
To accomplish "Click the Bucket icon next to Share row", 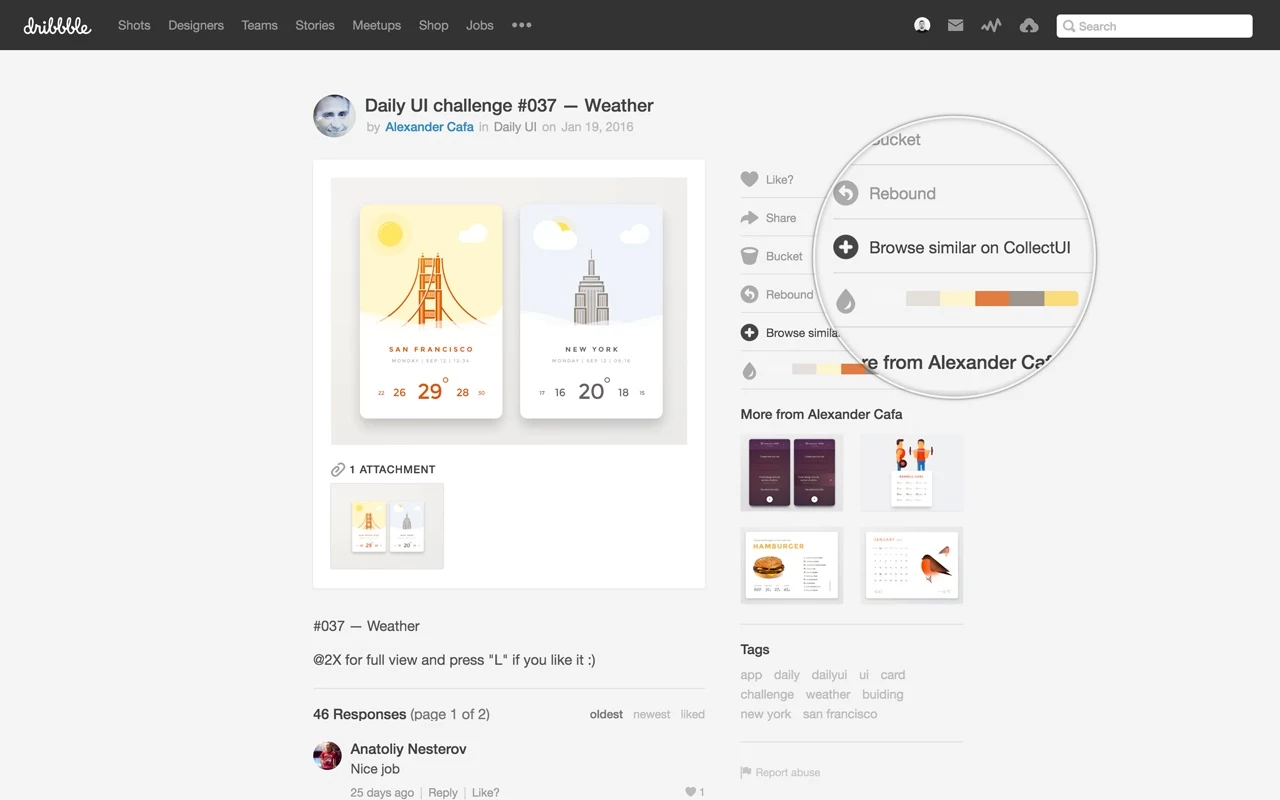I will [x=749, y=256].
